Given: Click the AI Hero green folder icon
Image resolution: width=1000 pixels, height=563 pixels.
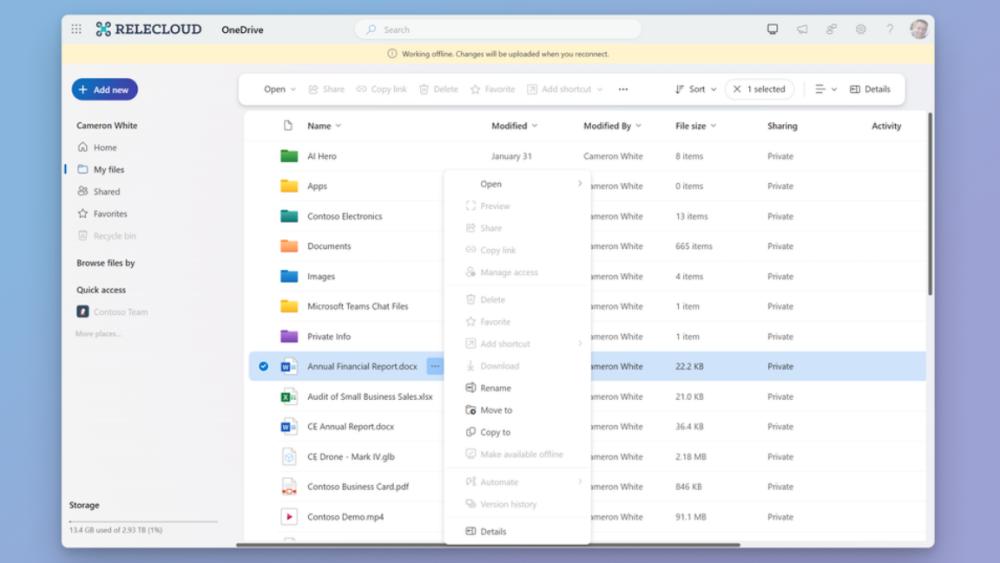Looking at the screenshot, I should tap(289, 156).
